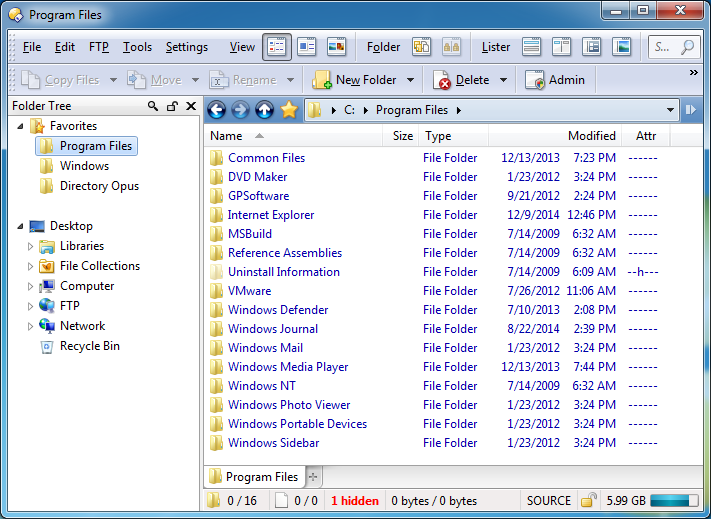Viewport: 711px width, 519px height.
Task: Click C: in the location path
Action: [349, 110]
